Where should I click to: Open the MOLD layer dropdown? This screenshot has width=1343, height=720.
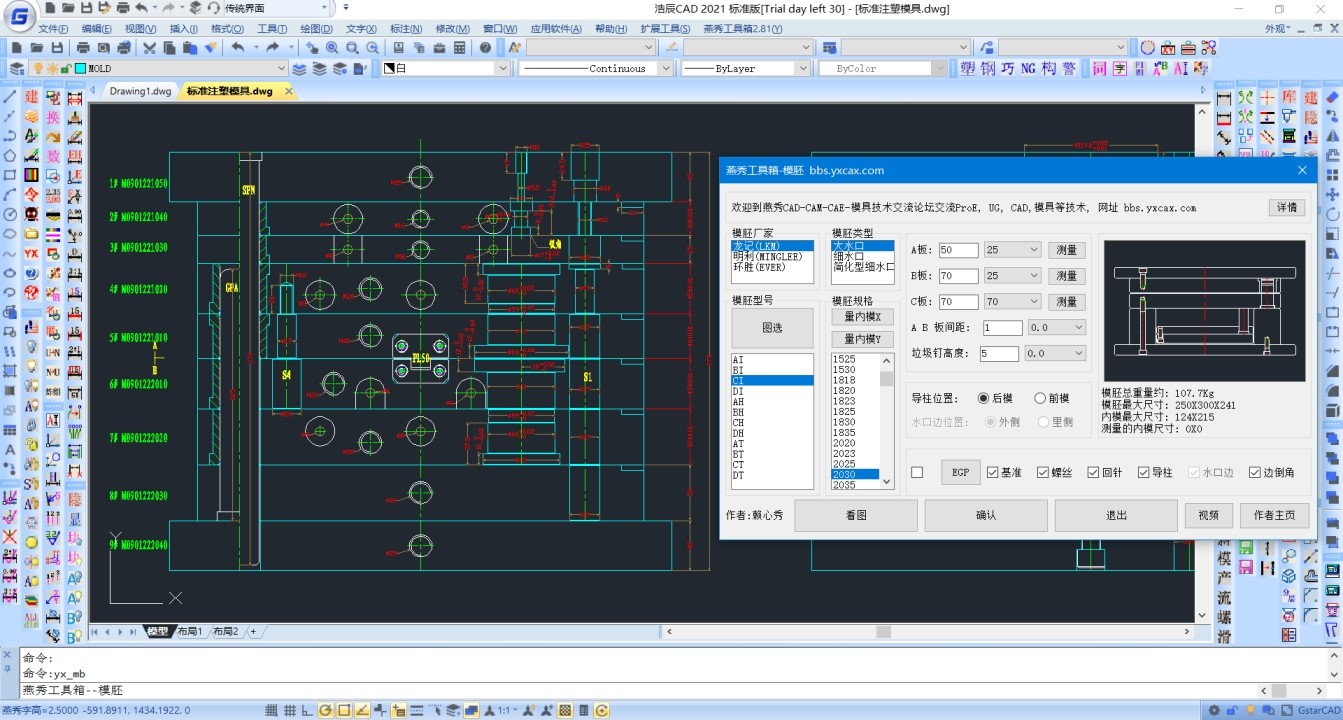coord(280,69)
